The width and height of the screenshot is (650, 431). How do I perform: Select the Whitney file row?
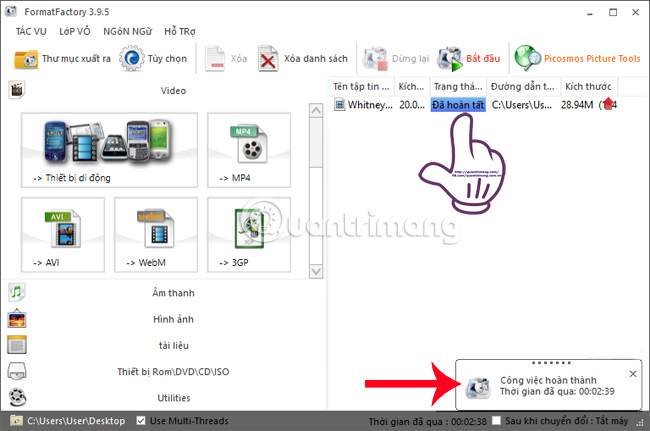pyautogui.click(x=475, y=105)
